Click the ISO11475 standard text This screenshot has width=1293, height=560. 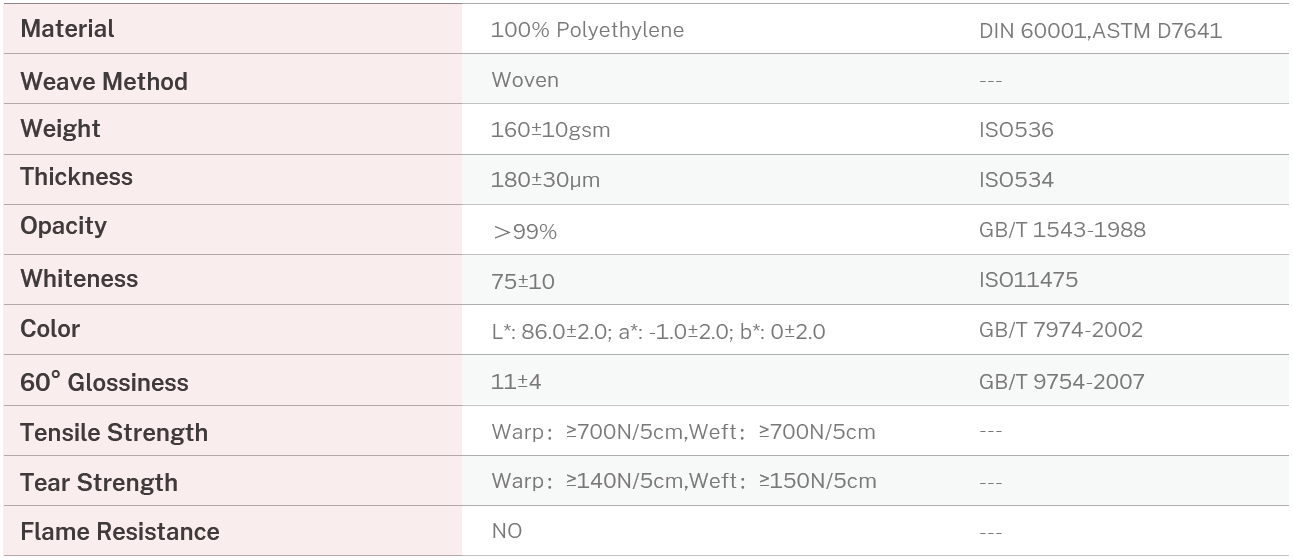click(1028, 280)
